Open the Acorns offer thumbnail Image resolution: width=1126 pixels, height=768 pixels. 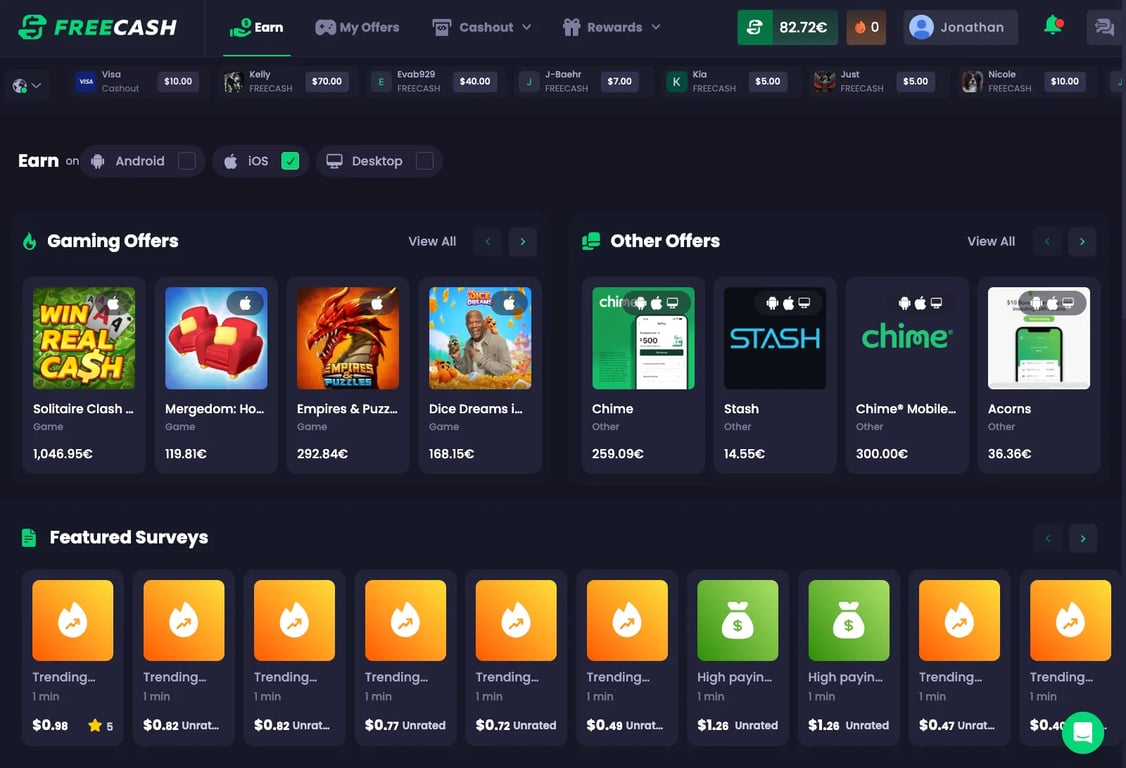point(1038,338)
